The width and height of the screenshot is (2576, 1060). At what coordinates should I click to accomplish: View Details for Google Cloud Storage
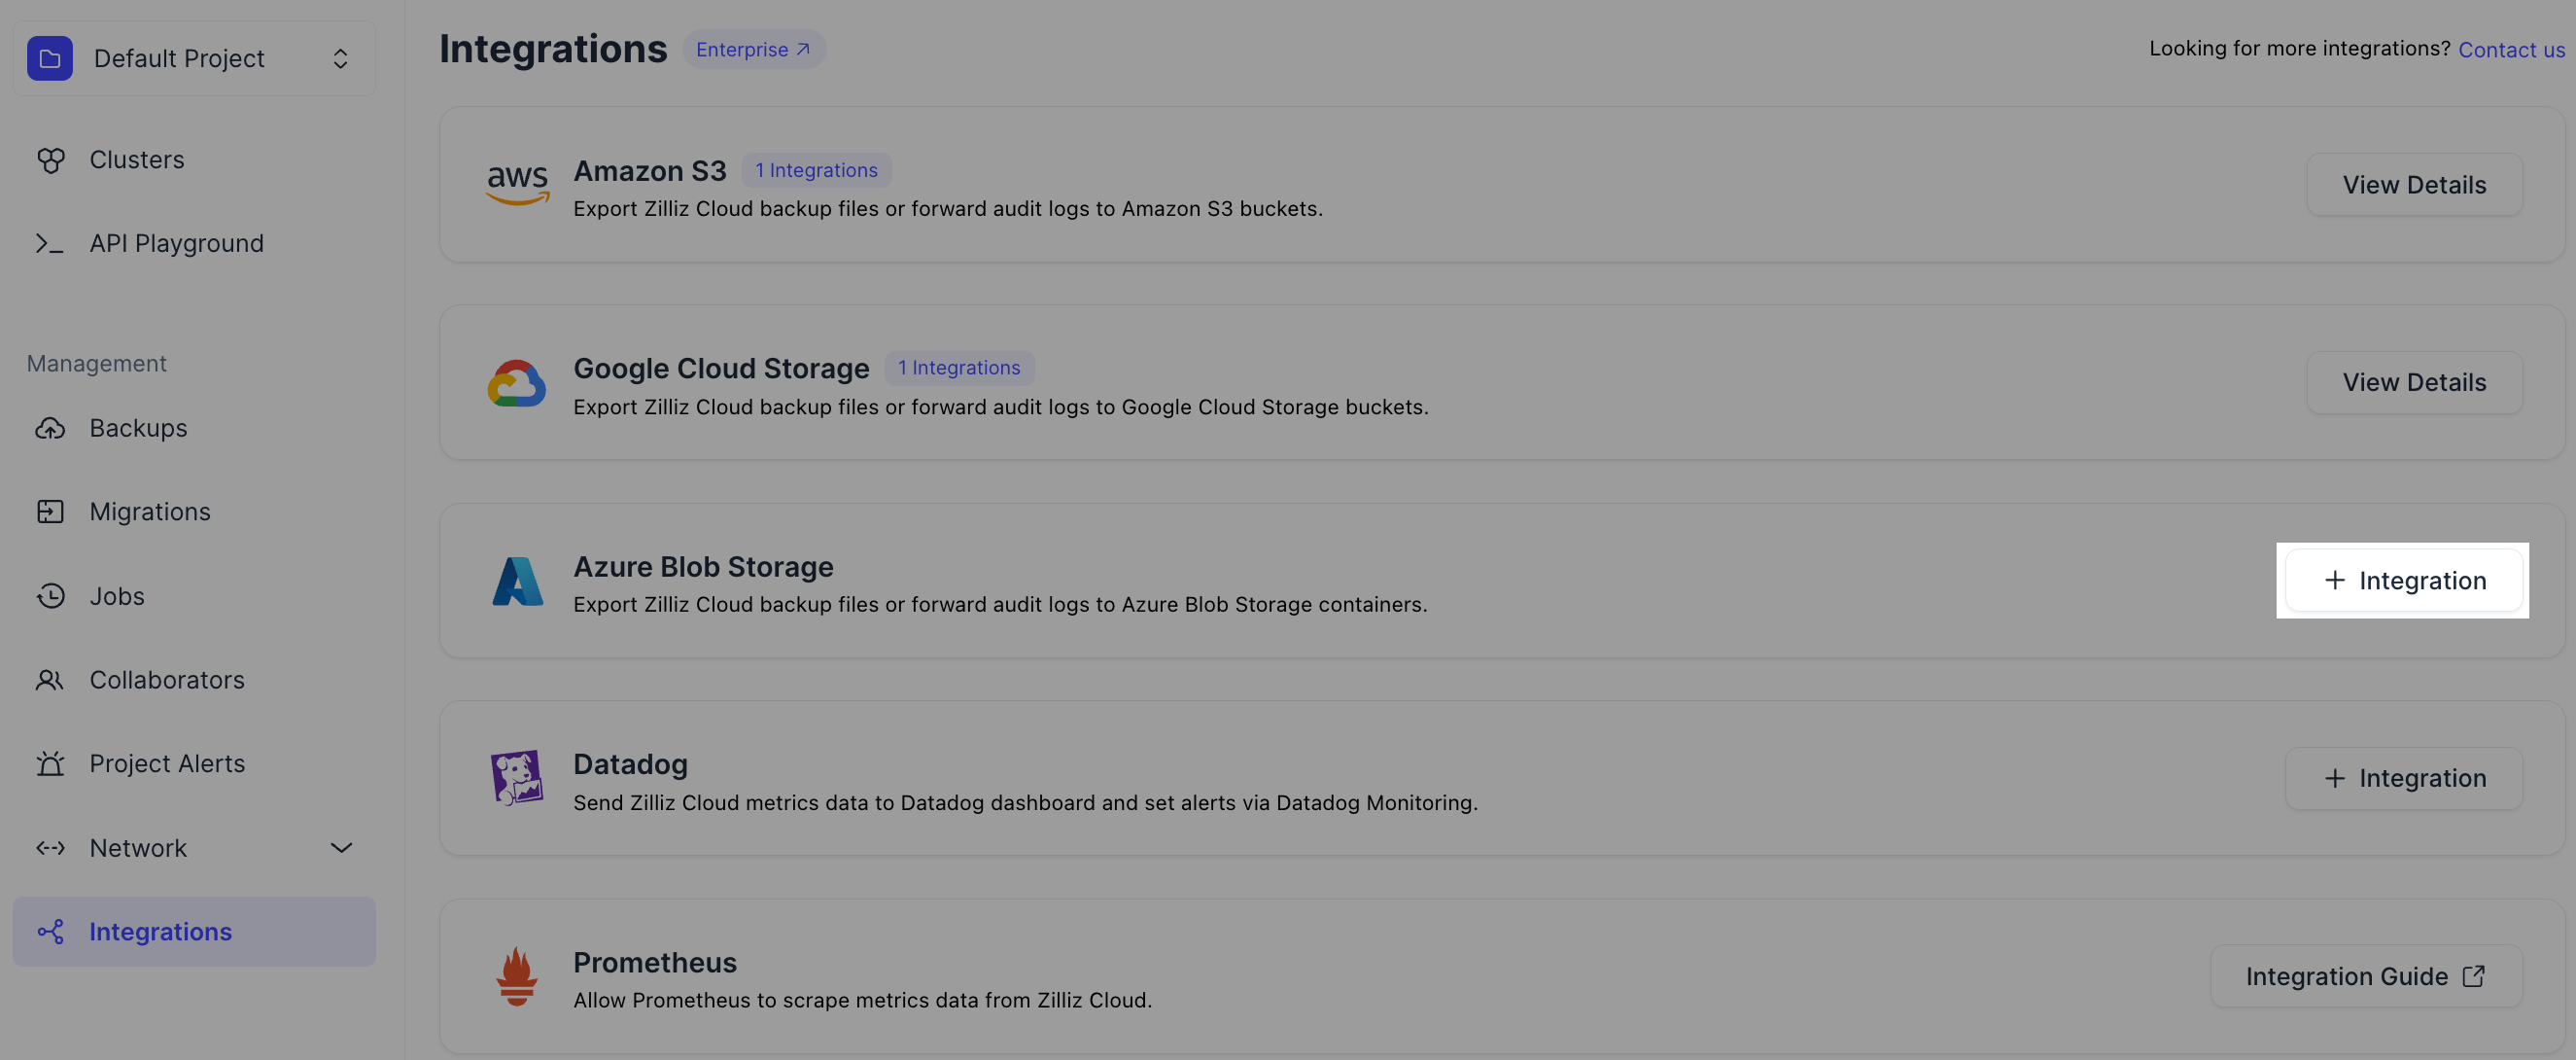[x=2413, y=382]
